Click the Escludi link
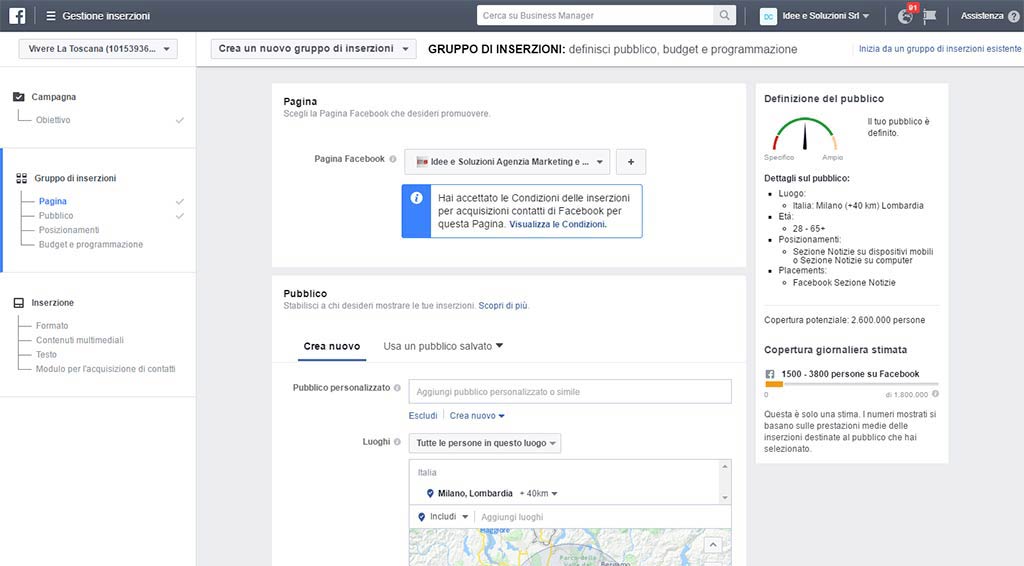This screenshot has width=1024, height=566. pos(423,416)
